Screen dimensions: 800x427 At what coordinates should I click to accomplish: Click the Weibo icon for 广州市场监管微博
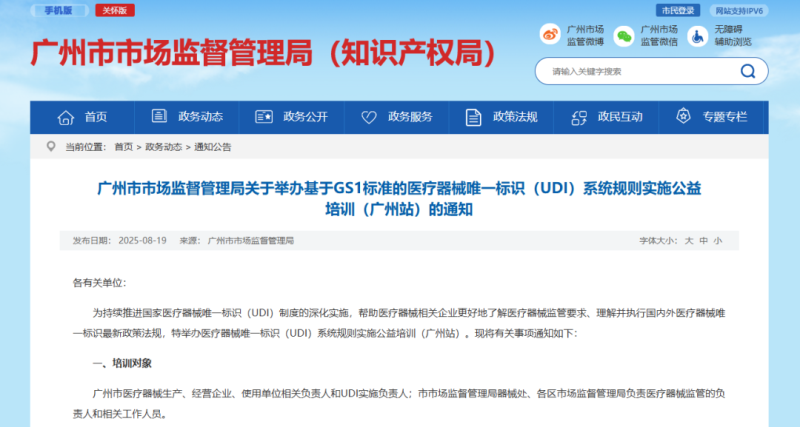coord(551,36)
